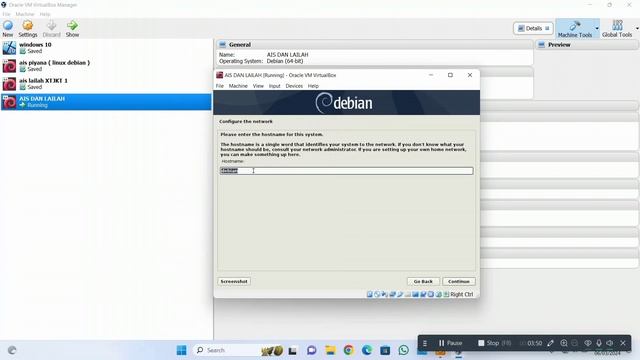
Task: Open the Input menu of VM window
Action: tap(275, 86)
